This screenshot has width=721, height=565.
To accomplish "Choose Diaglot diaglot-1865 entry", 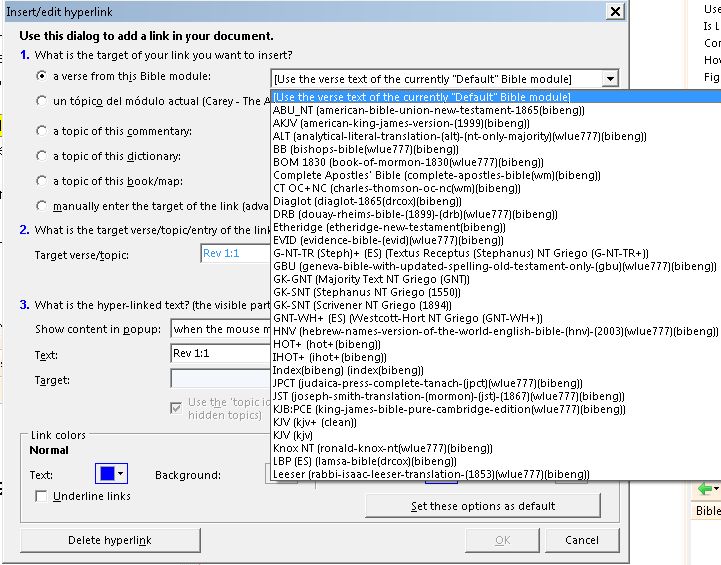I will pos(497,201).
